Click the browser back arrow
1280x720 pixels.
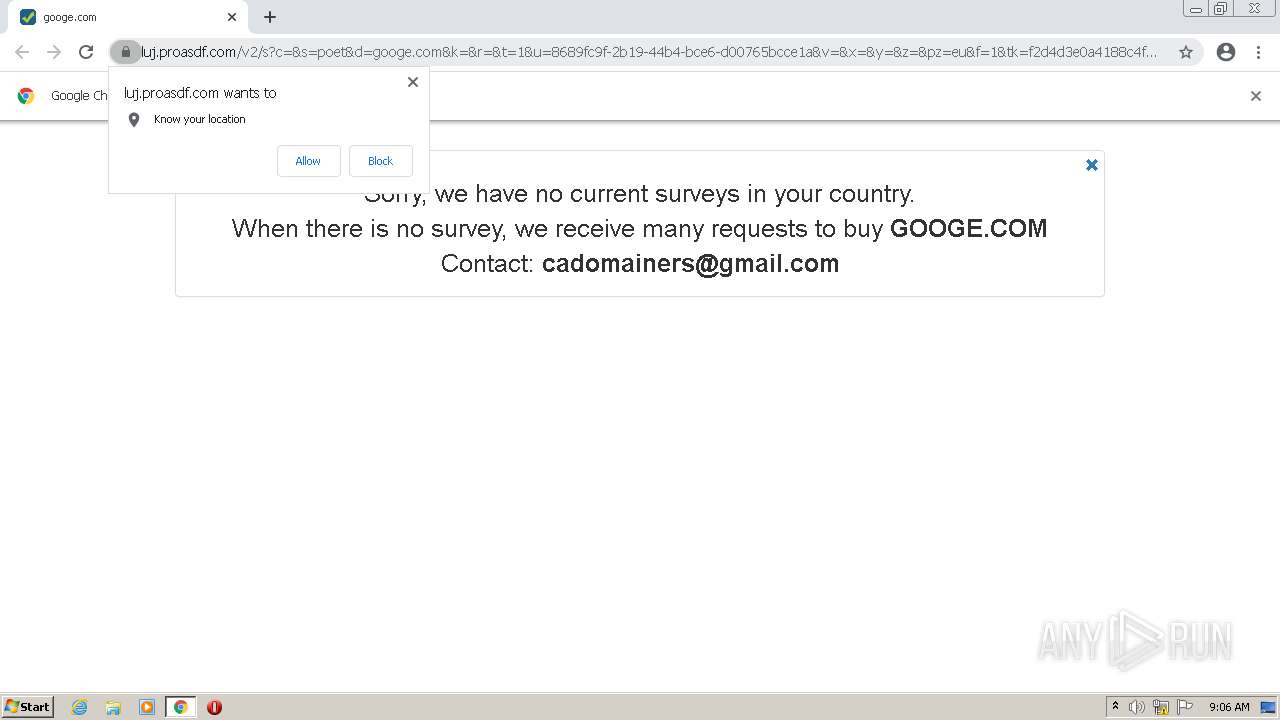coord(22,52)
